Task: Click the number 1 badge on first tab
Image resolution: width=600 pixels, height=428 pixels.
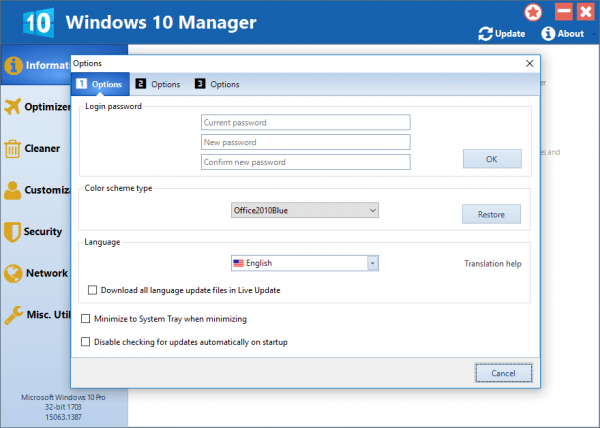Action: pyautogui.click(x=81, y=83)
